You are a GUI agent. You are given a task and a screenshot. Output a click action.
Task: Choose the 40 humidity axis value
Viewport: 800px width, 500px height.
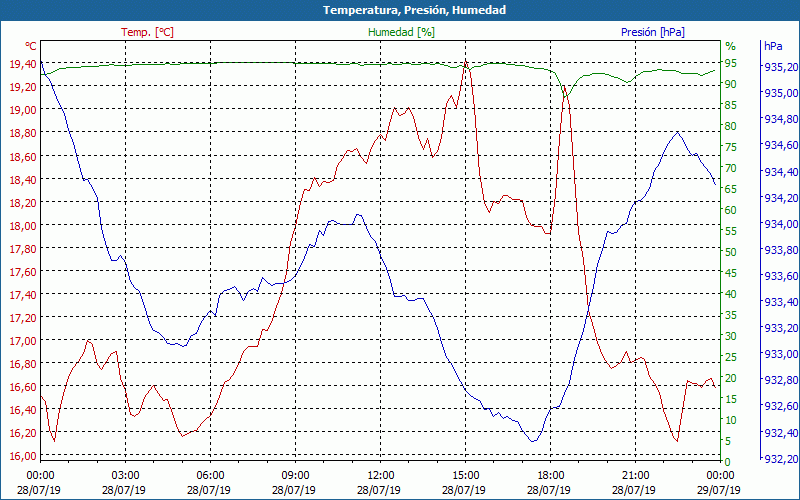(x=731, y=294)
